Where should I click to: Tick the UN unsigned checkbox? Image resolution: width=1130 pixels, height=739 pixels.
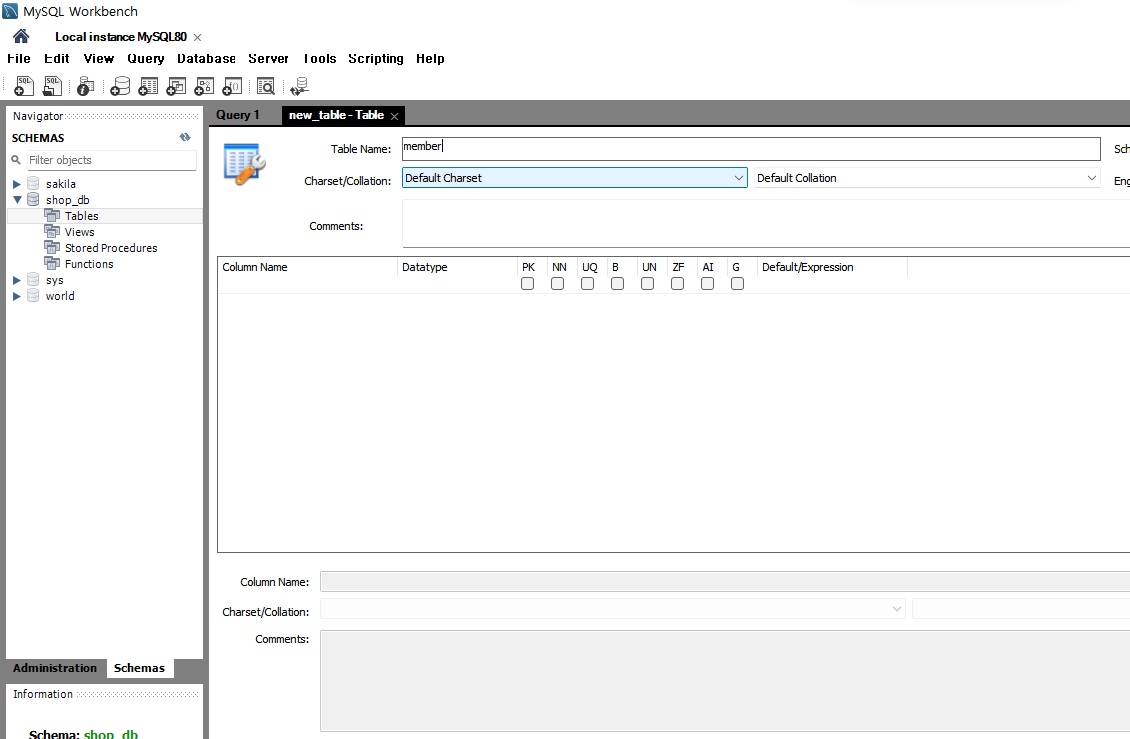648,284
